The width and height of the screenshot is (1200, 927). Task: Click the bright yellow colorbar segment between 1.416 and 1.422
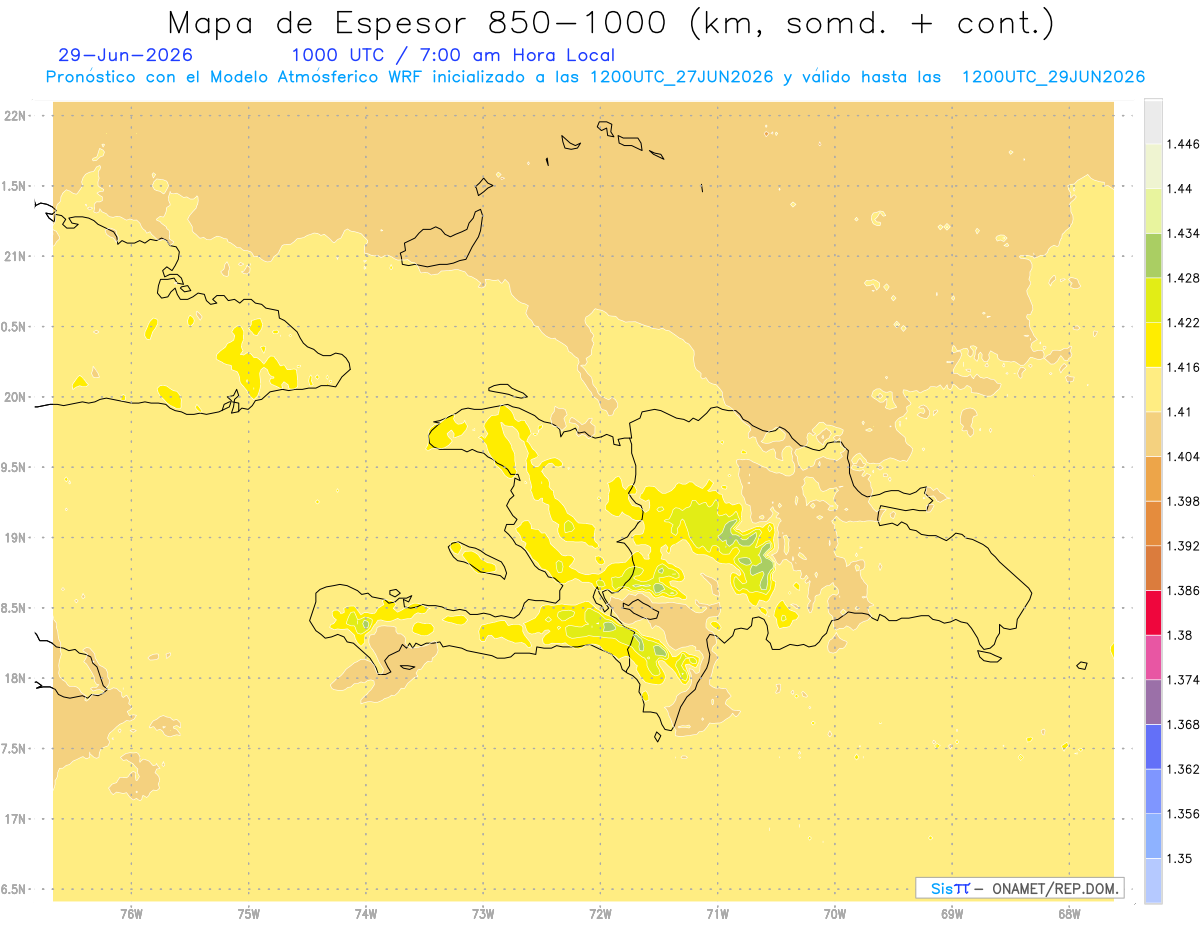coord(1153,344)
